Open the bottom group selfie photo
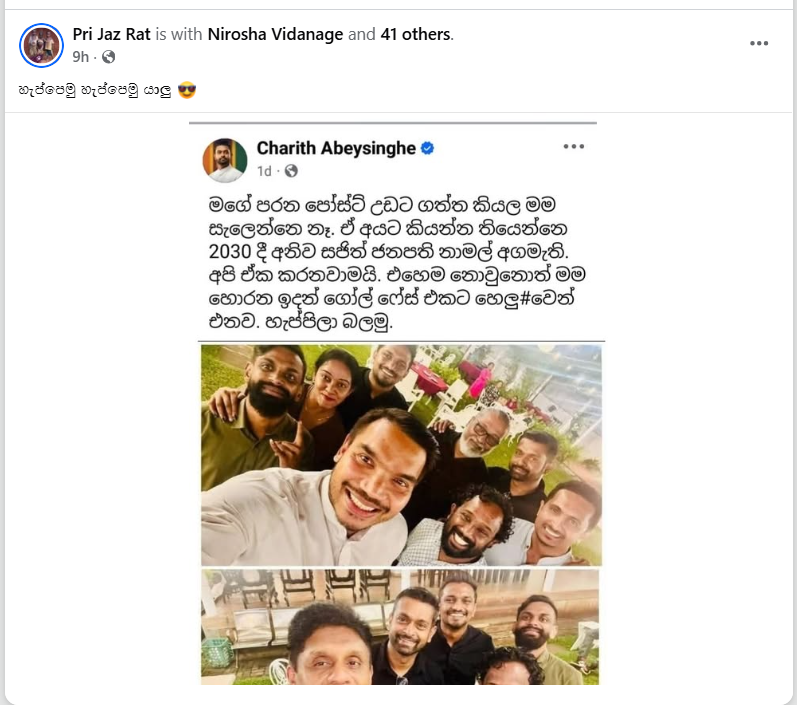The image size is (797, 705). (x=400, y=627)
